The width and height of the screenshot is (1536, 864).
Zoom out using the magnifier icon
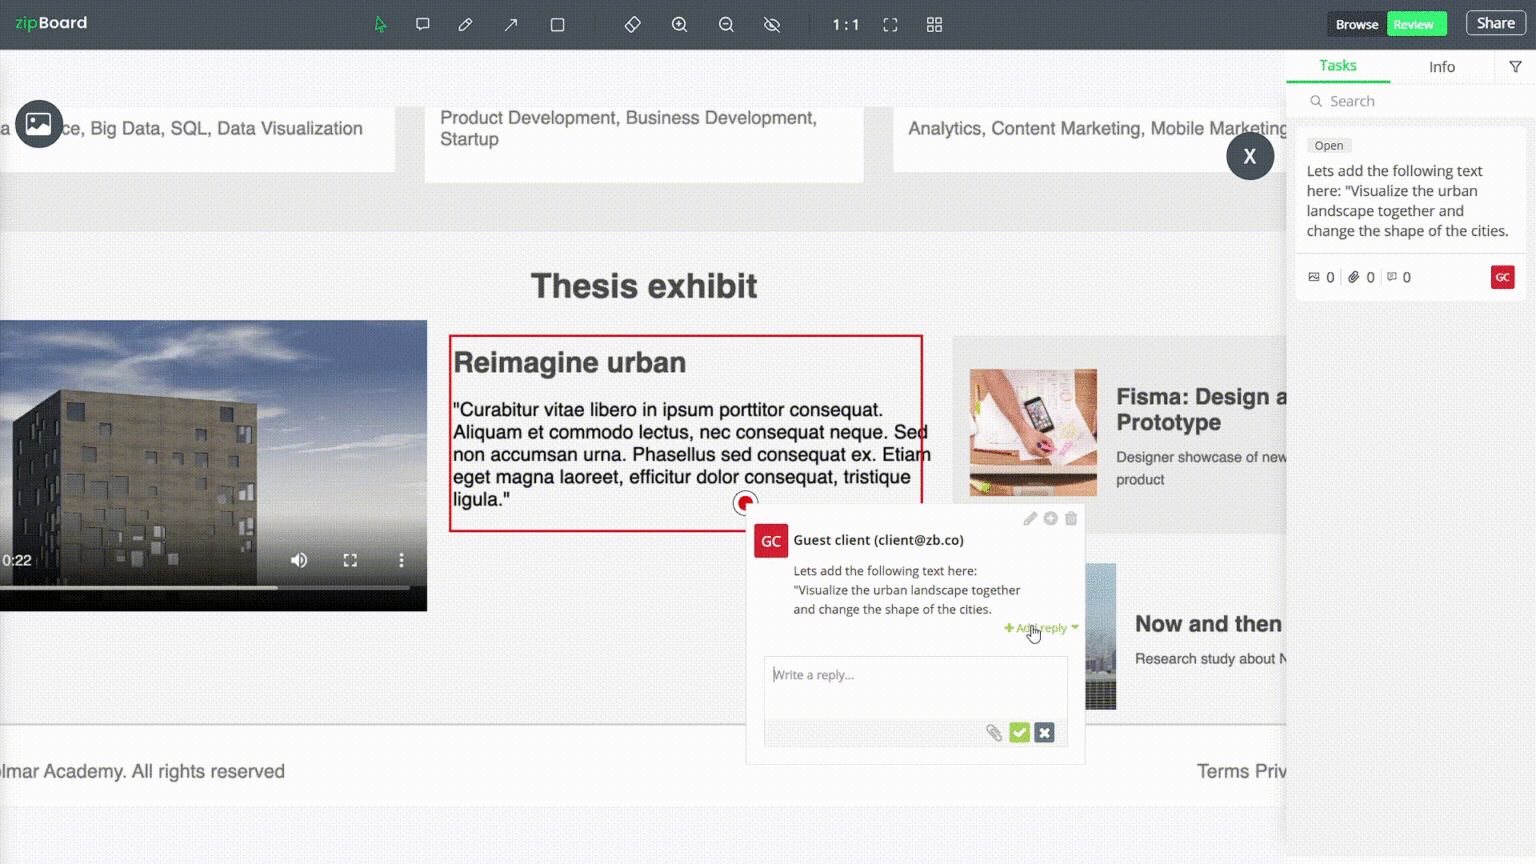[x=726, y=24]
